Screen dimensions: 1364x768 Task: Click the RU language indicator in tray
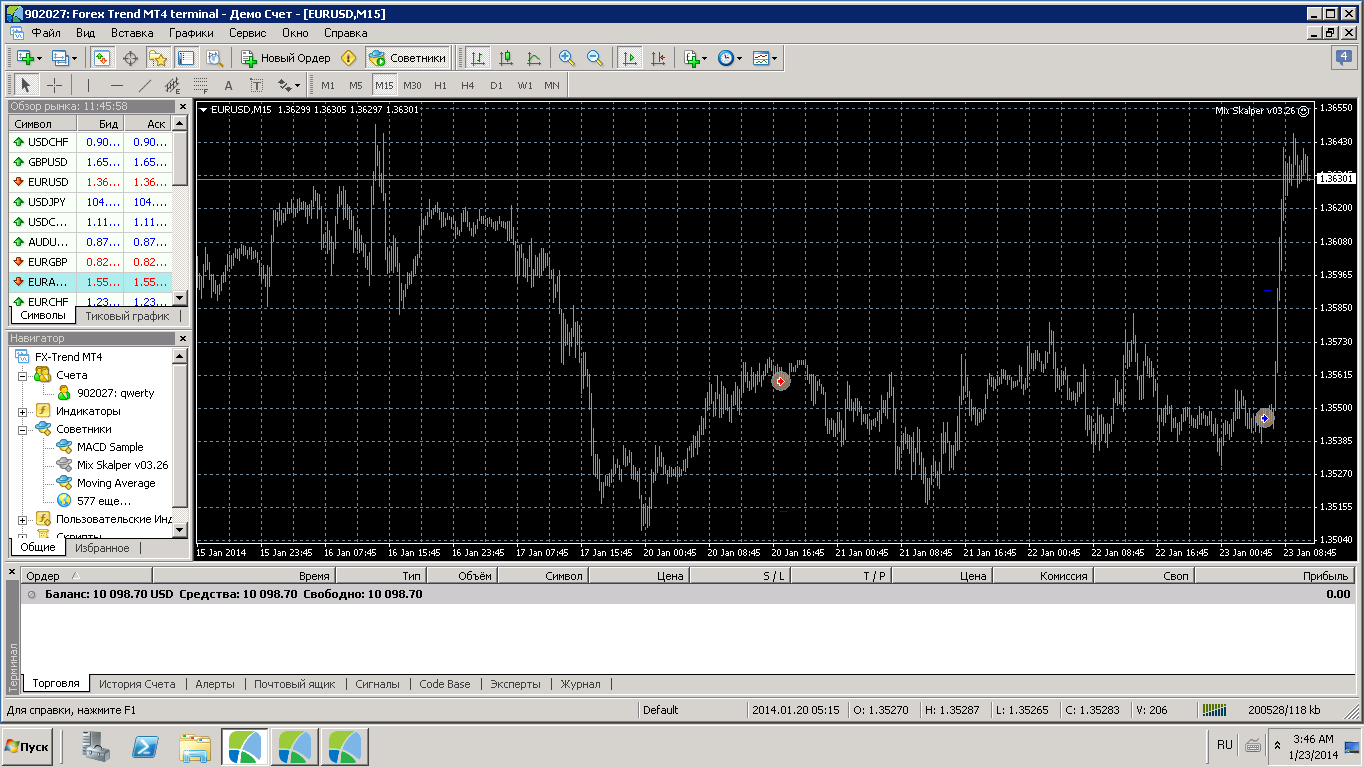pos(1224,746)
